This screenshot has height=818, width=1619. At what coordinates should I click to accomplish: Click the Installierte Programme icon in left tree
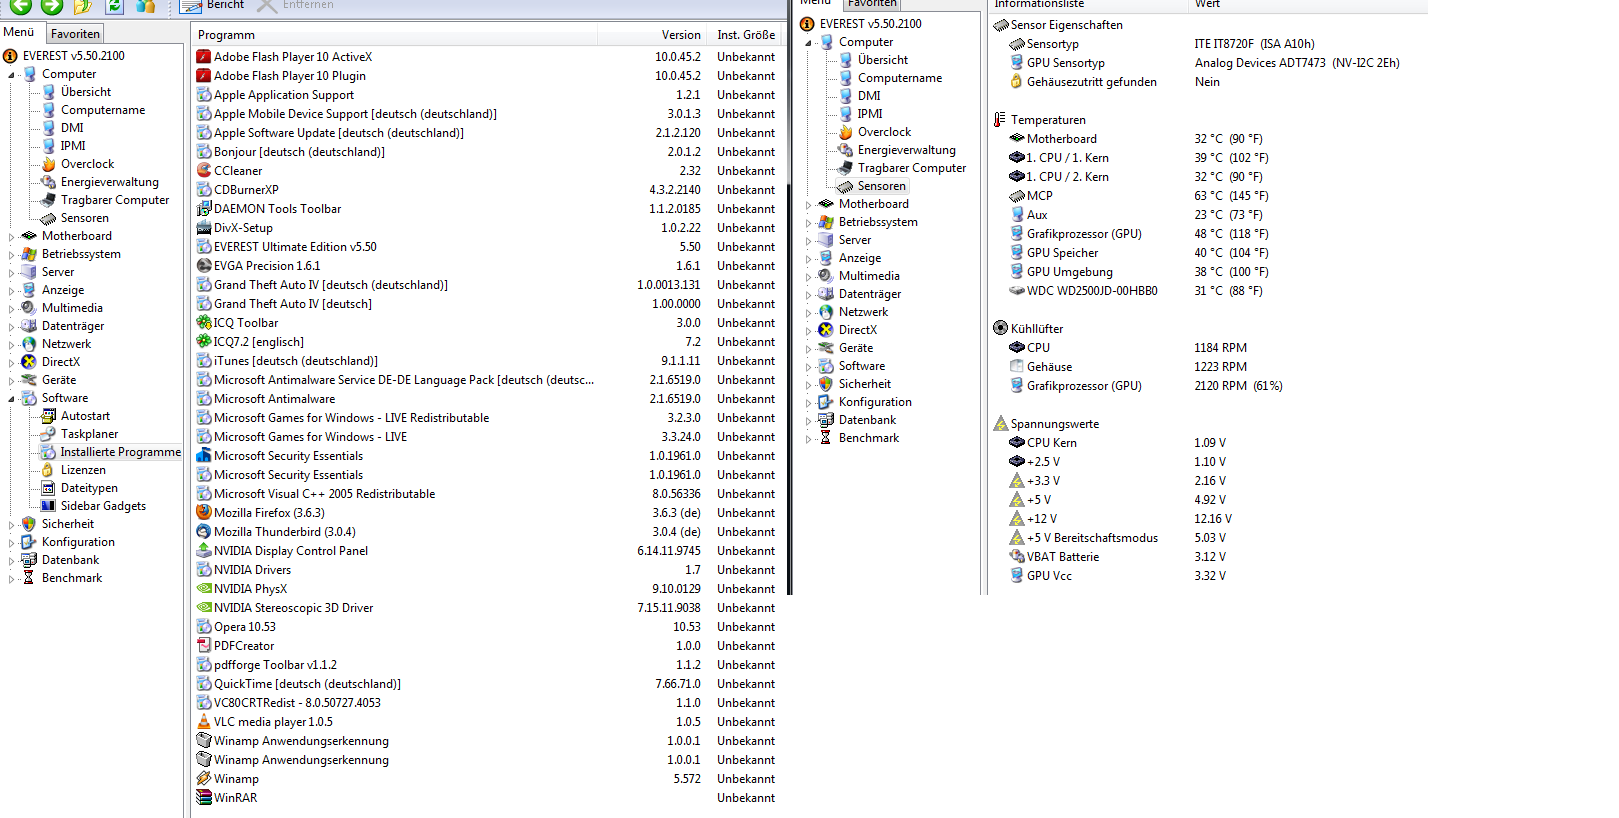point(48,452)
